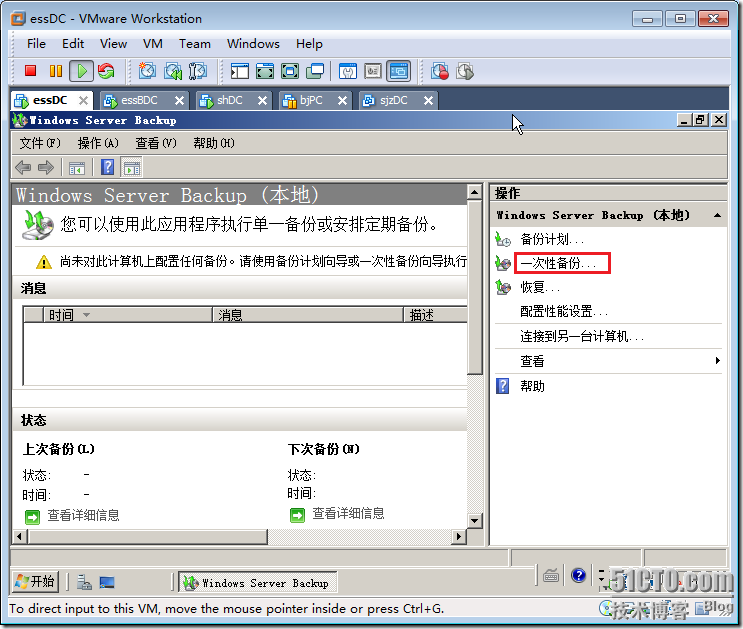This screenshot has height=629, width=743.
Task: Click 恢复... action link
Action: tap(540, 287)
